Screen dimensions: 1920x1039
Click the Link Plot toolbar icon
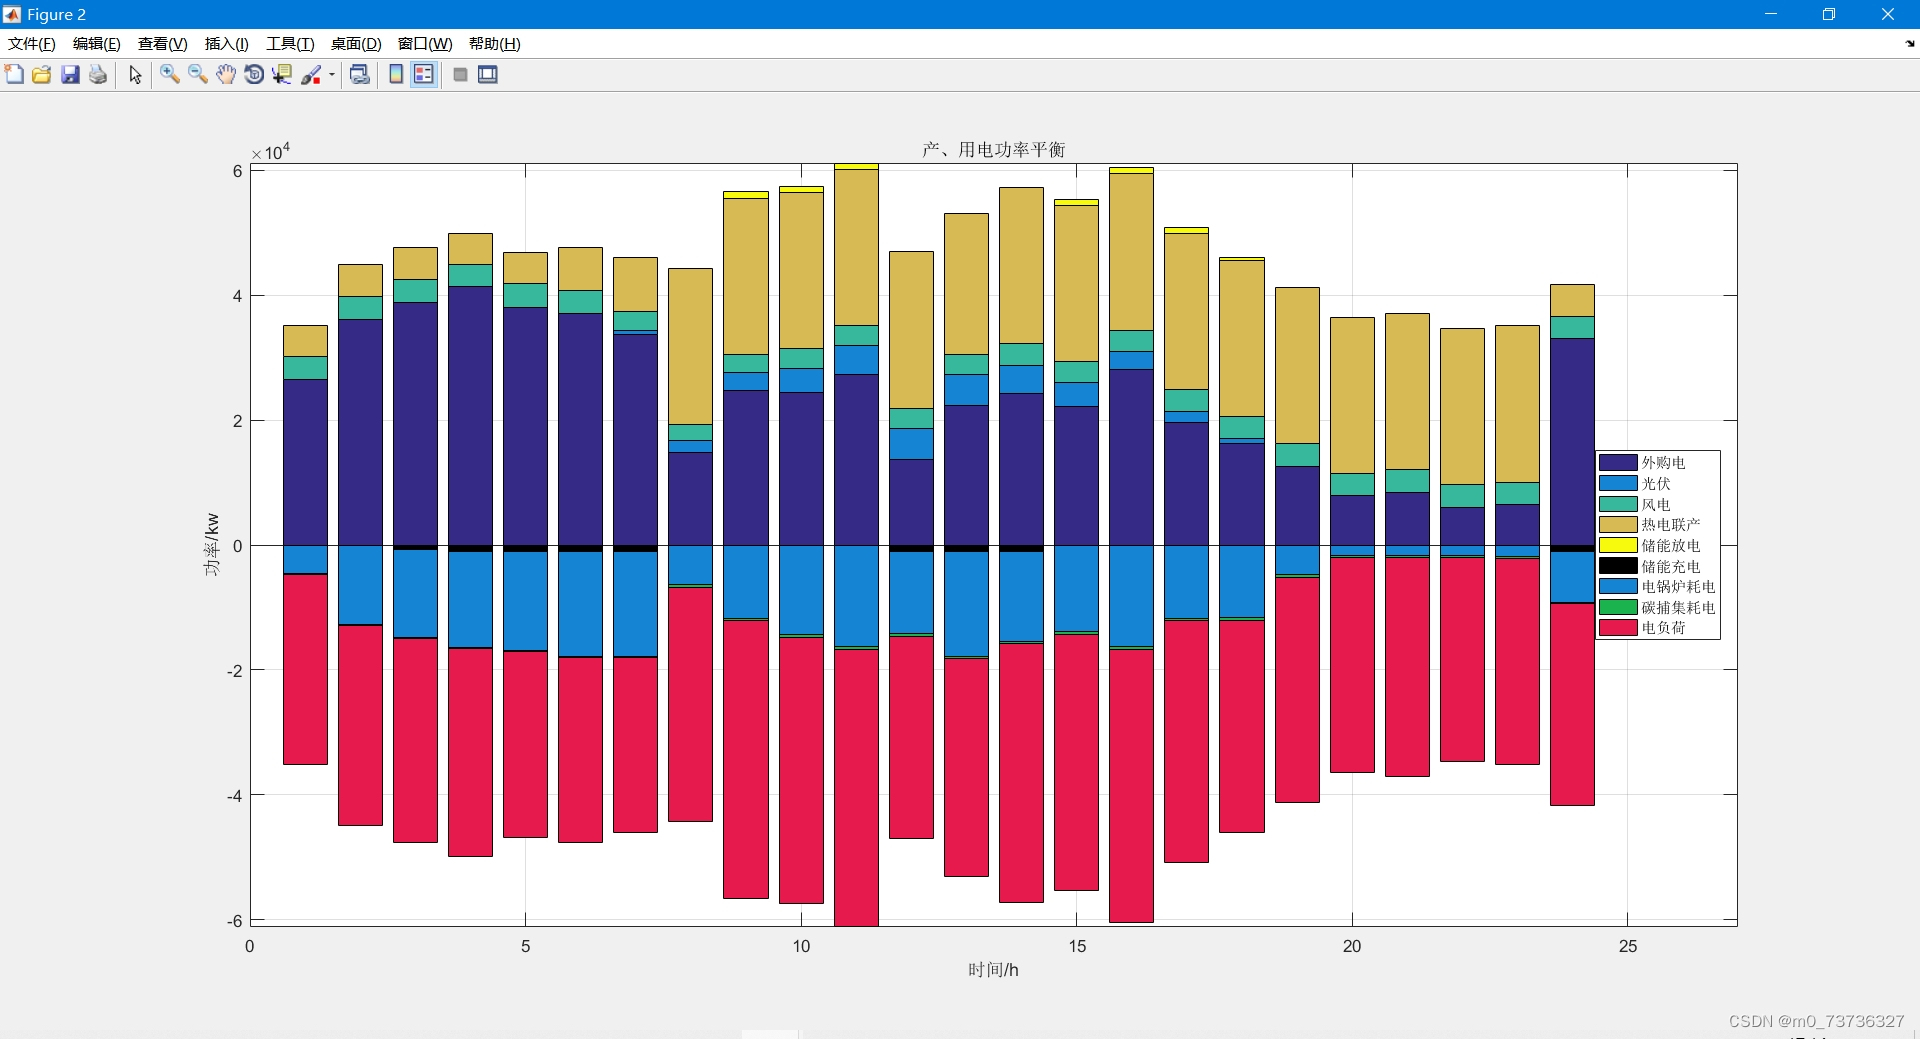[x=360, y=75]
